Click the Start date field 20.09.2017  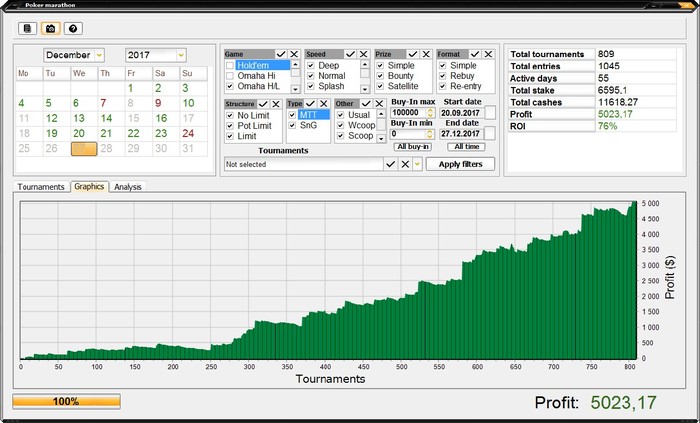click(462, 112)
